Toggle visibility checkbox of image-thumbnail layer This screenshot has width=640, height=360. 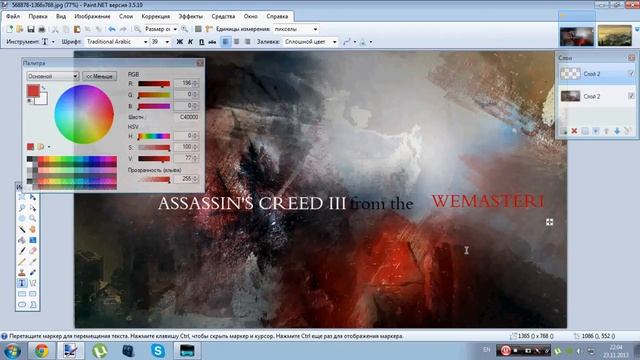631,96
